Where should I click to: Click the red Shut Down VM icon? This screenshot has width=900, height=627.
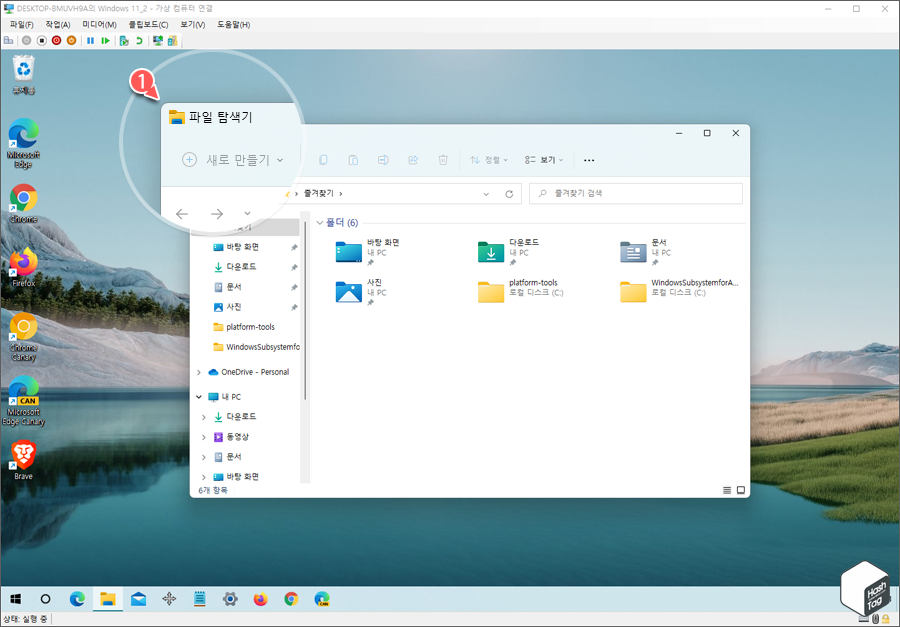(56, 41)
